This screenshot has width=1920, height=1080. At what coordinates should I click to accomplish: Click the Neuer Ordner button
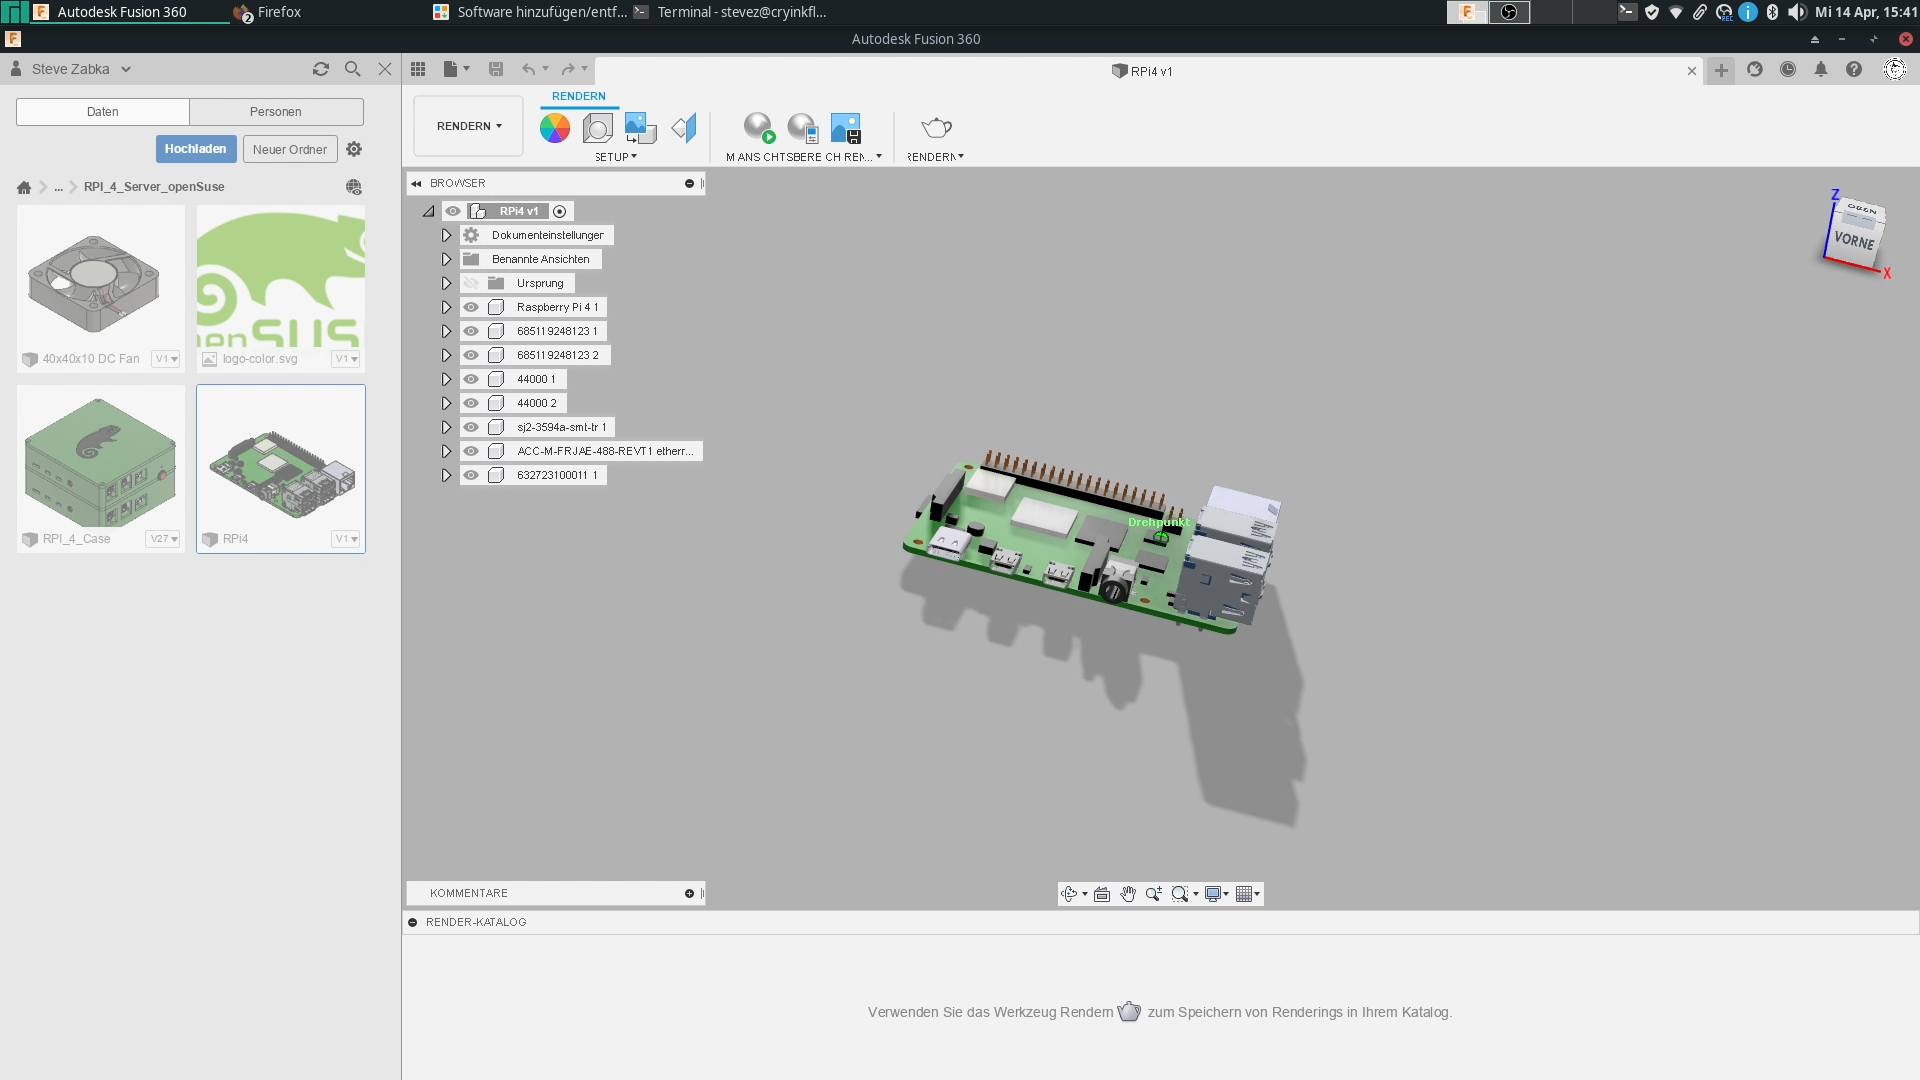click(x=289, y=150)
